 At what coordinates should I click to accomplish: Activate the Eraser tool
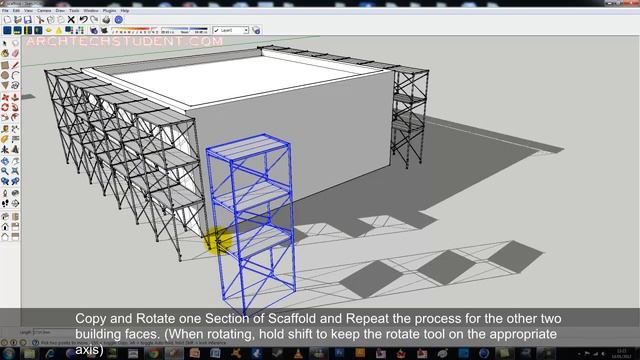tap(15, 53)
